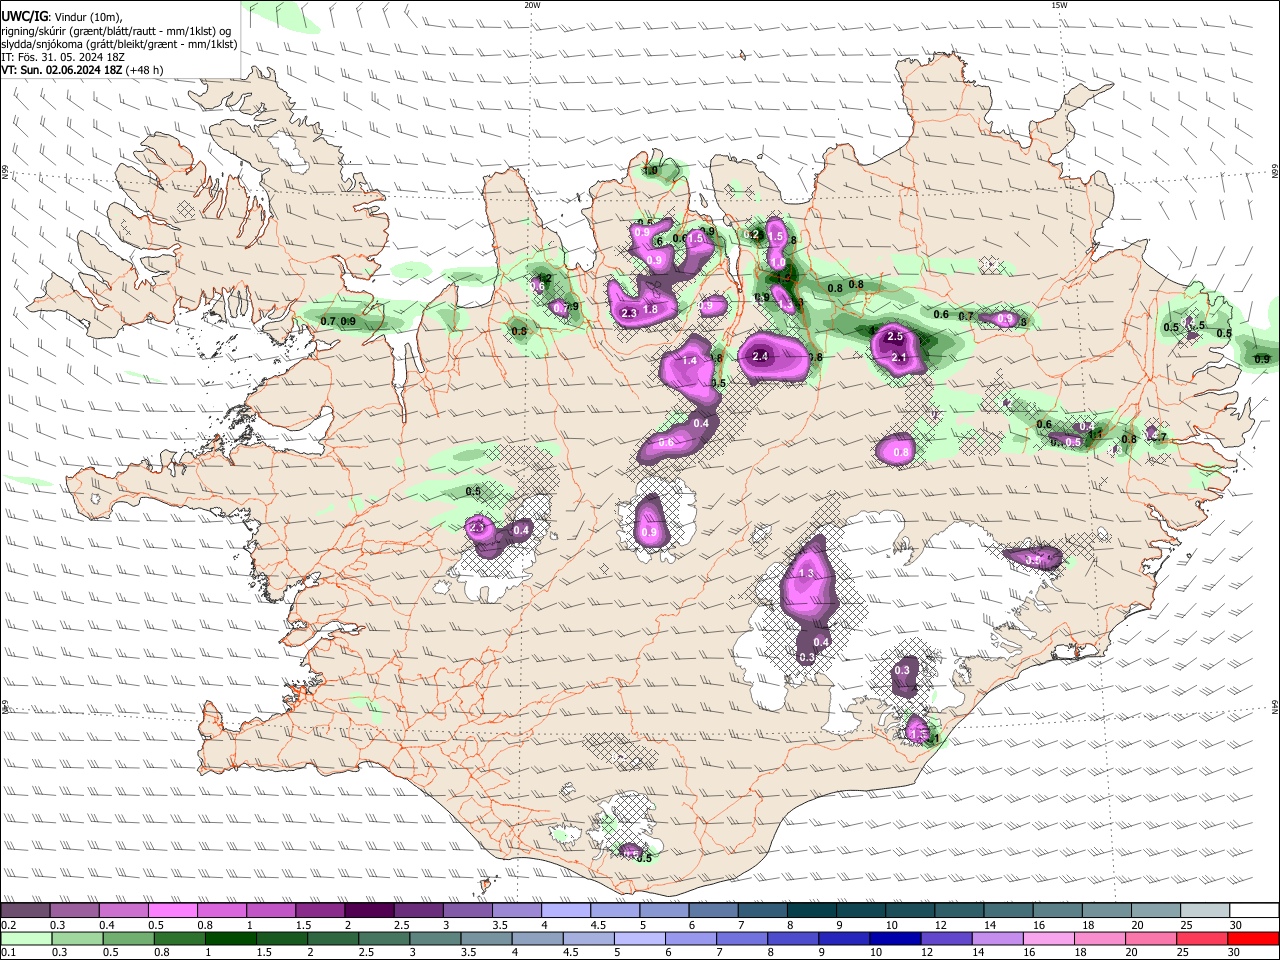Click the 'slydda/snjókoma' snow description line
This screenshot has height=960, width=1280.
click(x=119, y=44)
